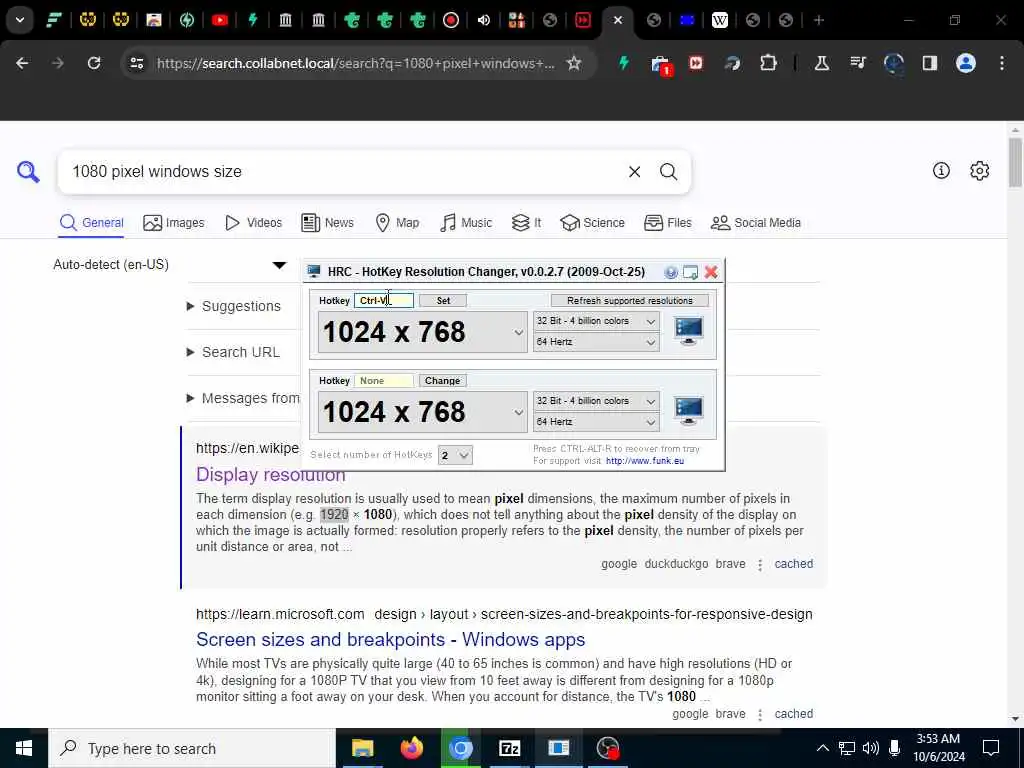The image size is (1024, 768).
Task: Click the browser address bar URL
Action: tap(356, 63)
